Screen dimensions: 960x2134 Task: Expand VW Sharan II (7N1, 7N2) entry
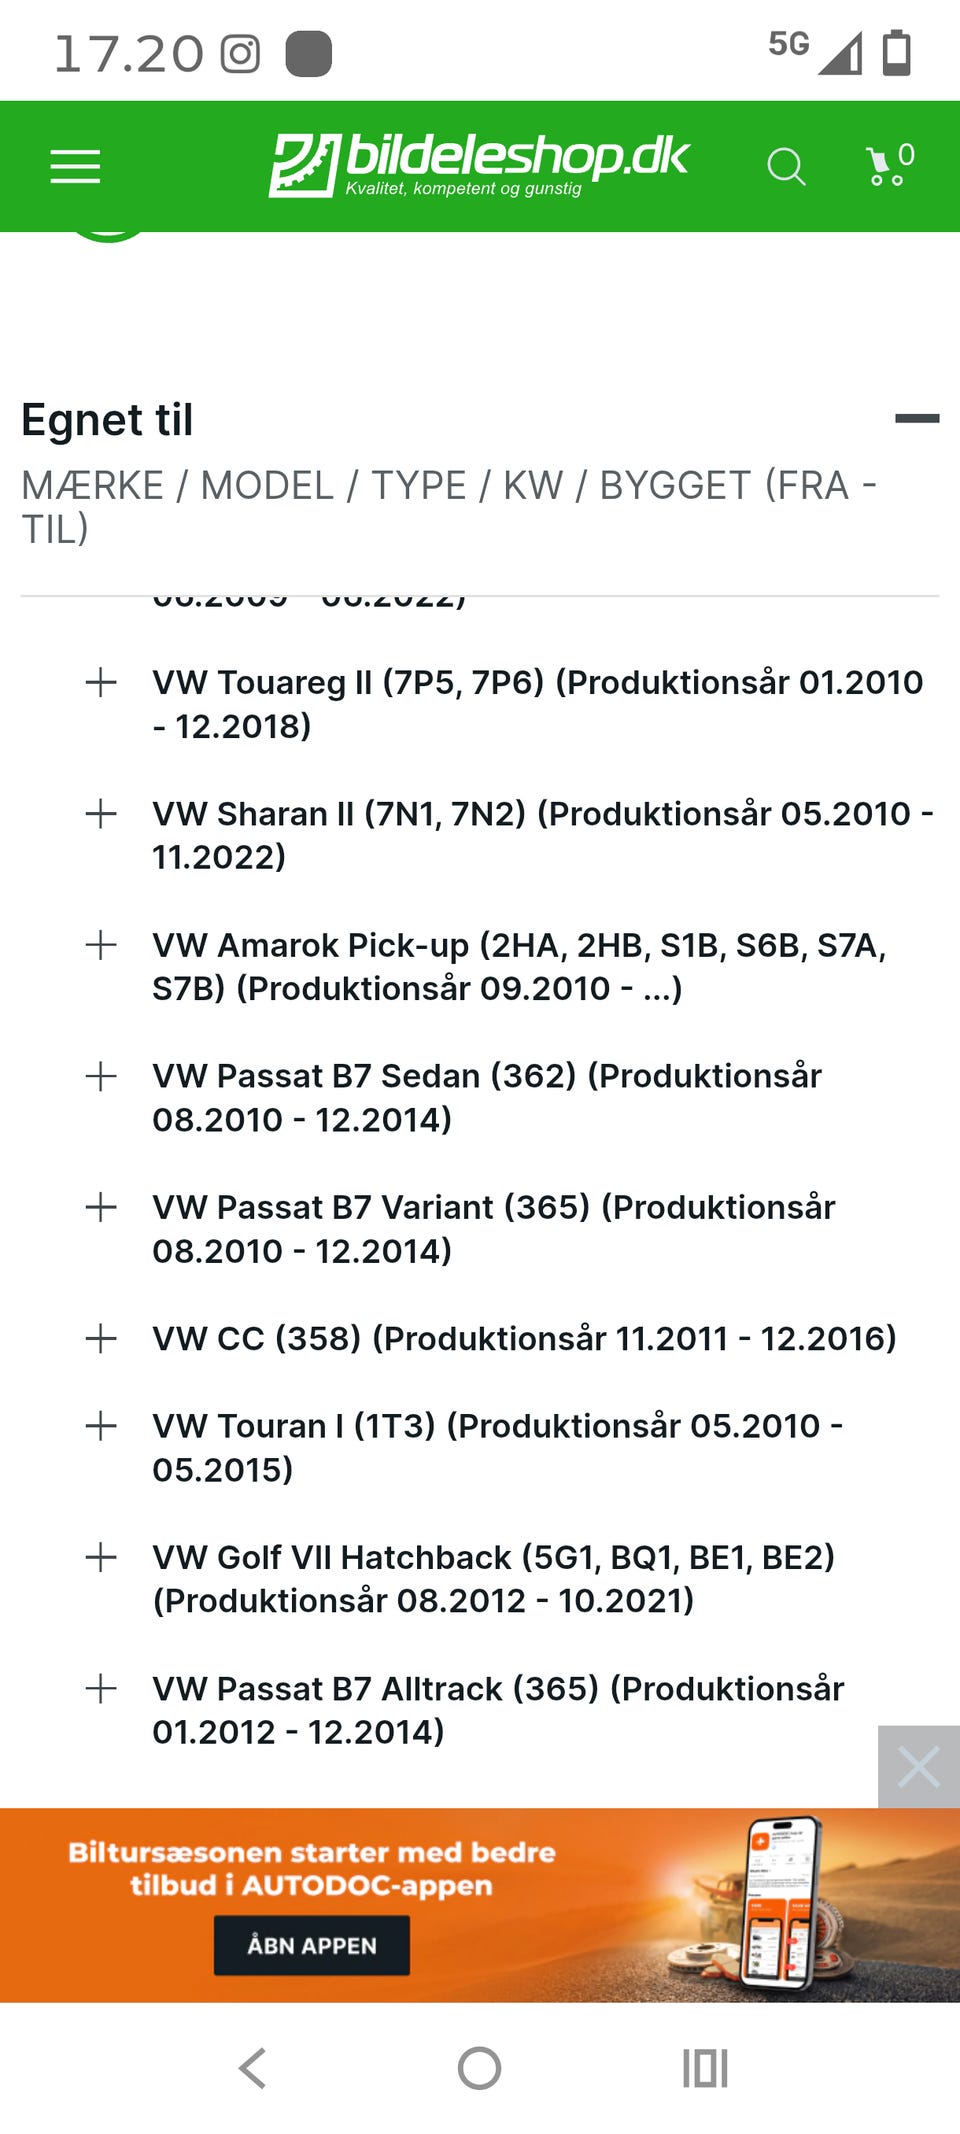pyautogui.click(x=101, y=814)
